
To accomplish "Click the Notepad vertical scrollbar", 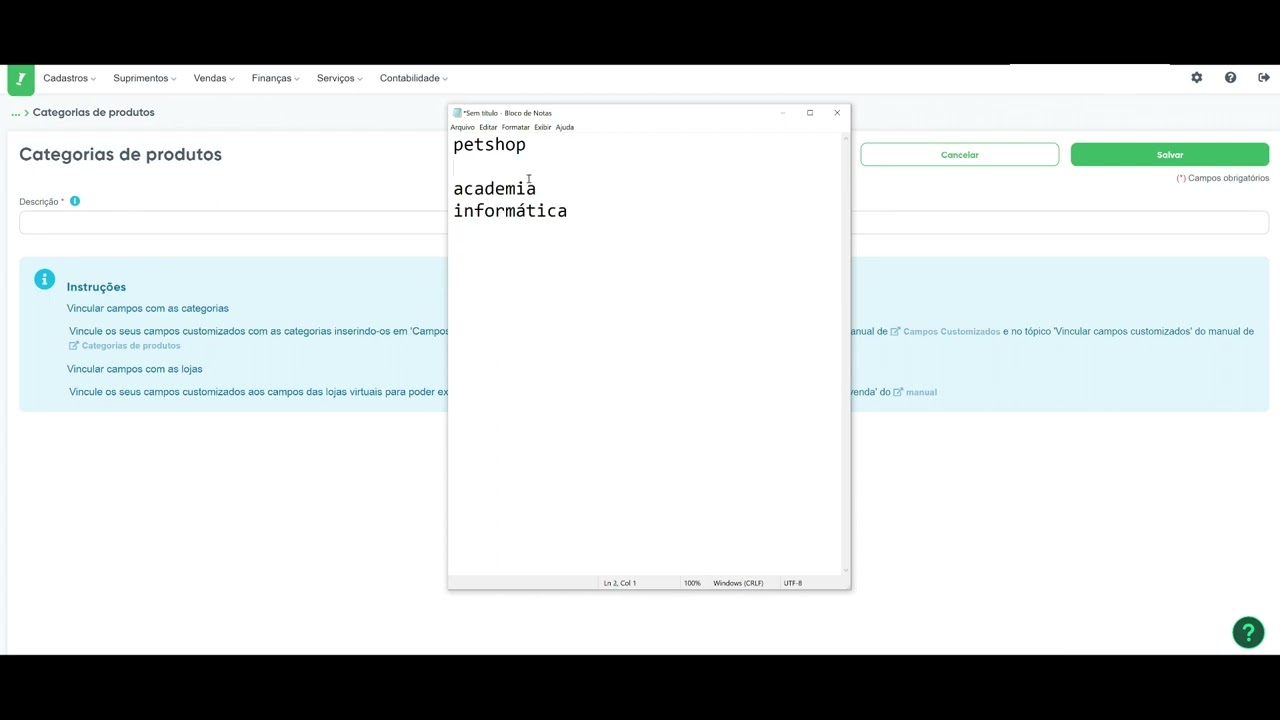I will click(846, 354).
